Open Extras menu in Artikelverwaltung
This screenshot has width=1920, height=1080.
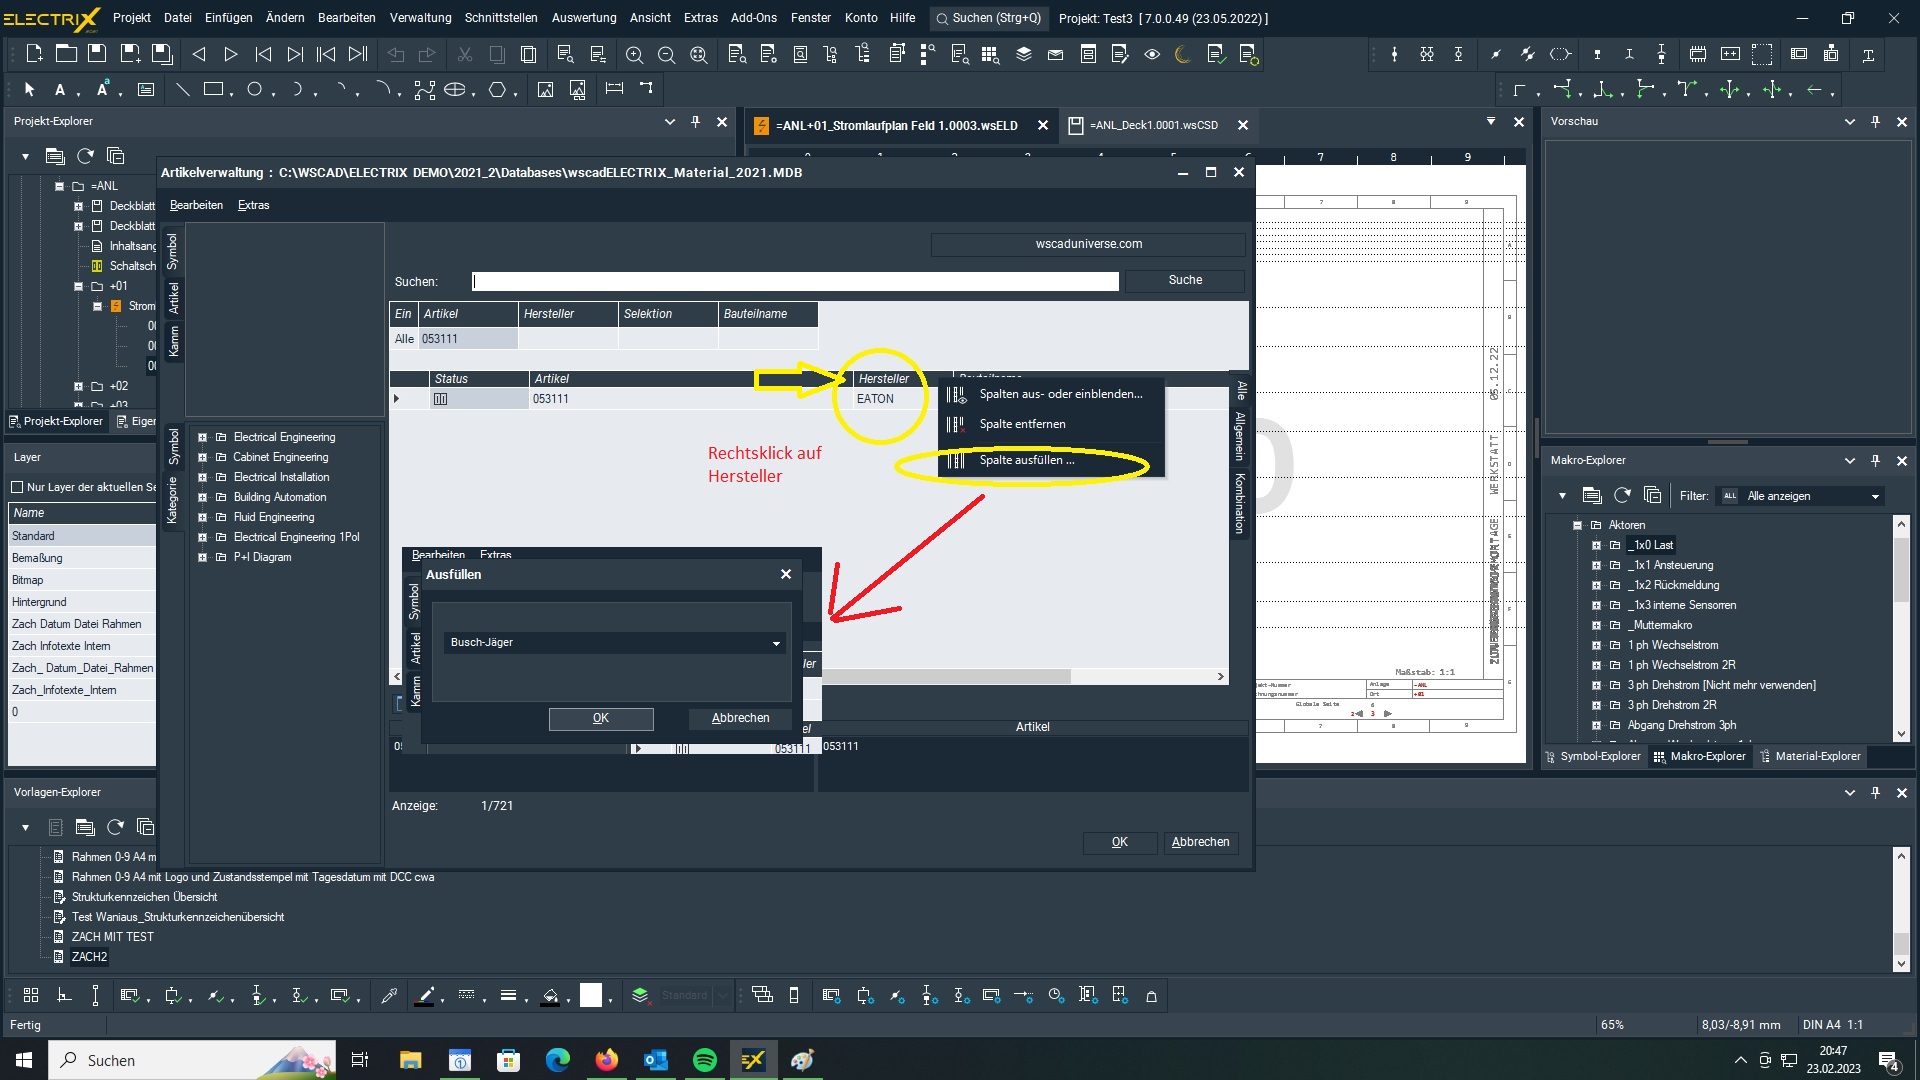click(254, 205)
